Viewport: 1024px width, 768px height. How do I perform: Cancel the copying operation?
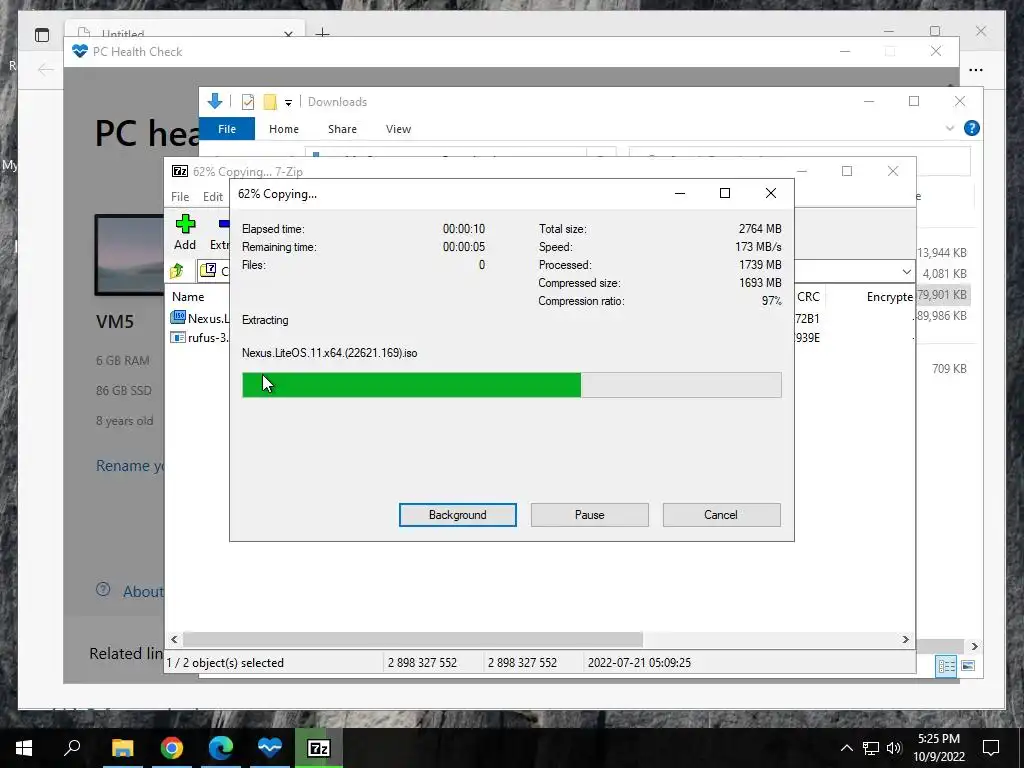(721, 515)
